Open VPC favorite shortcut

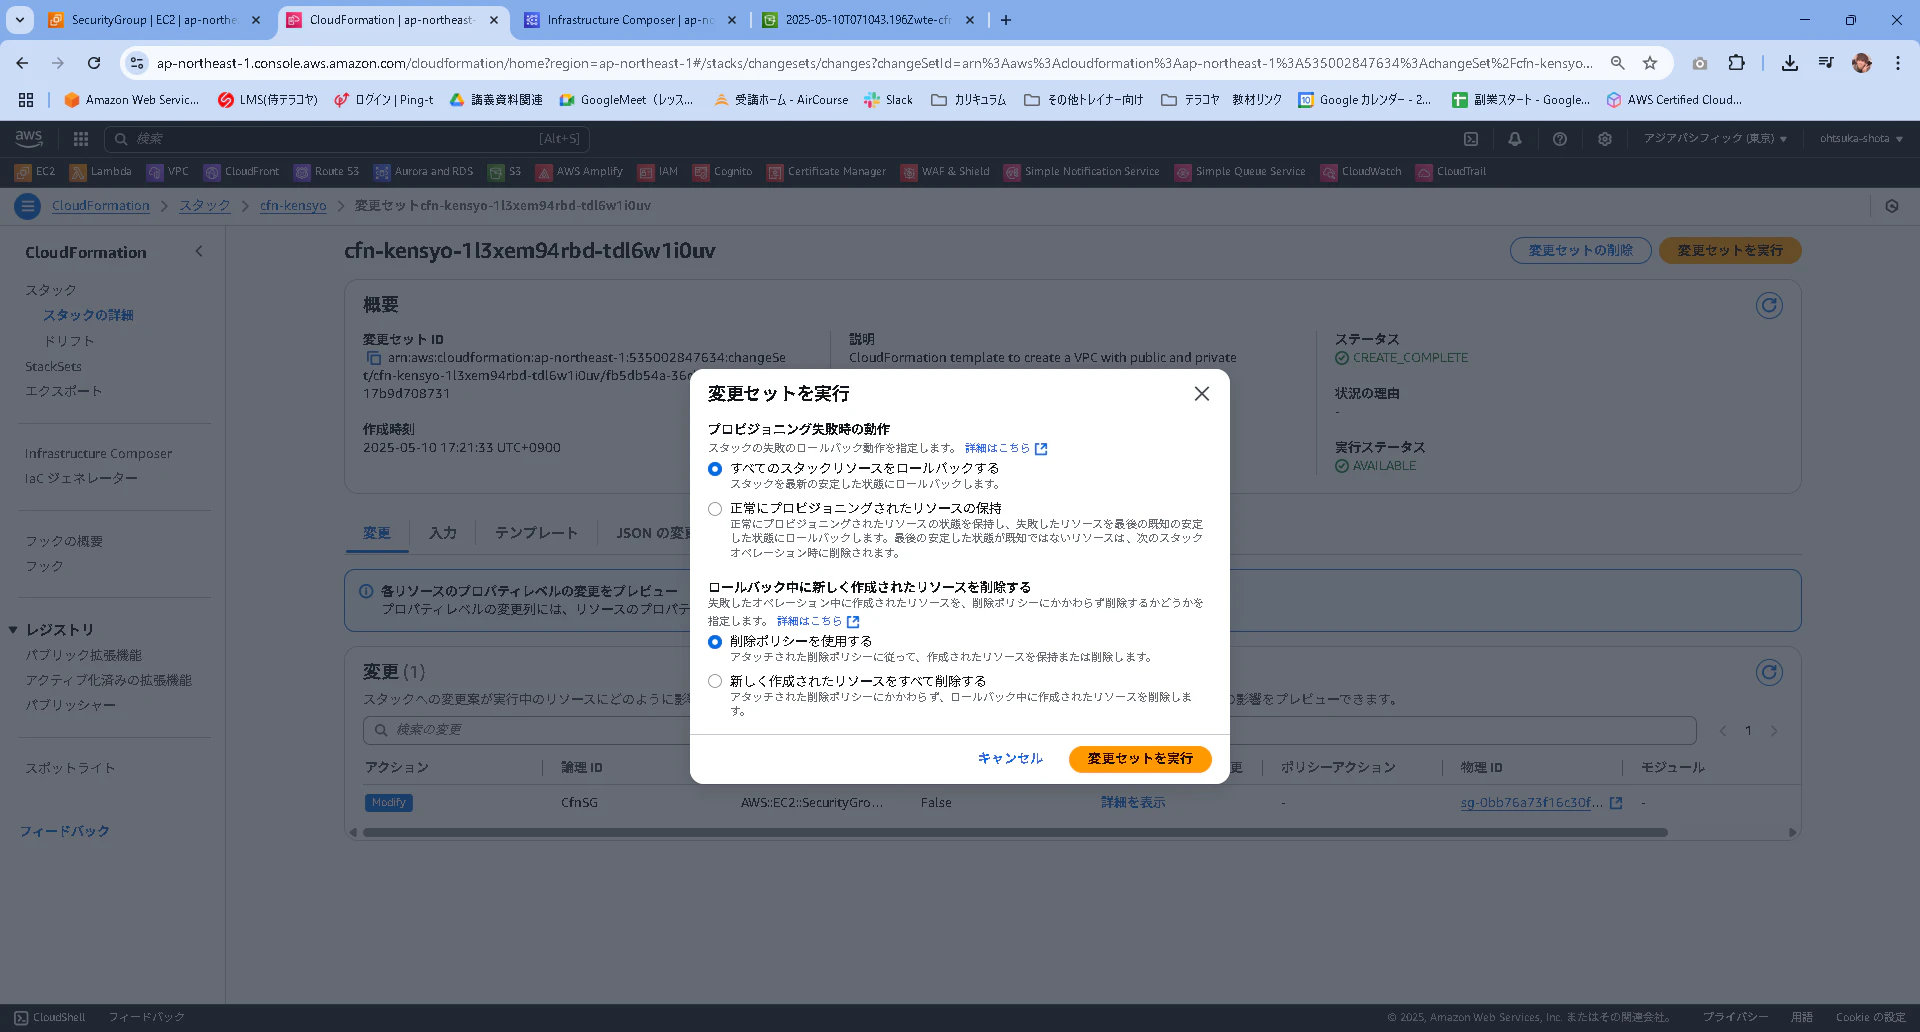(x=168, y=172)
